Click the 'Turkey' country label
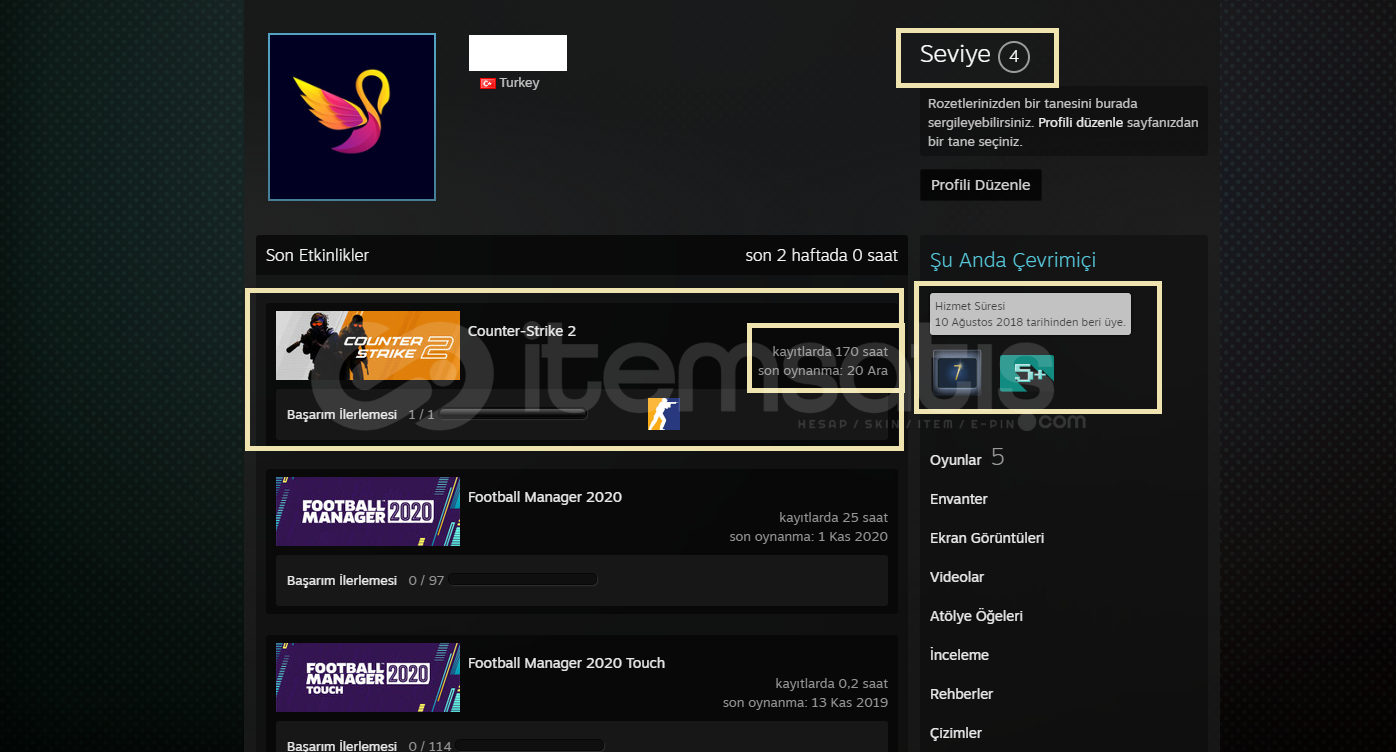The image size is (1396, 752). [x=519, y=83]
